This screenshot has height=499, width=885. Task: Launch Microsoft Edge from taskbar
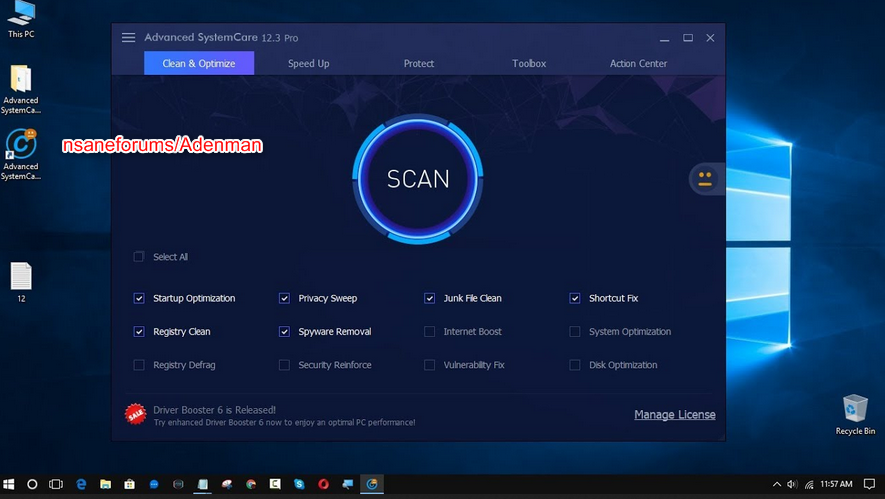coord(81,484)
